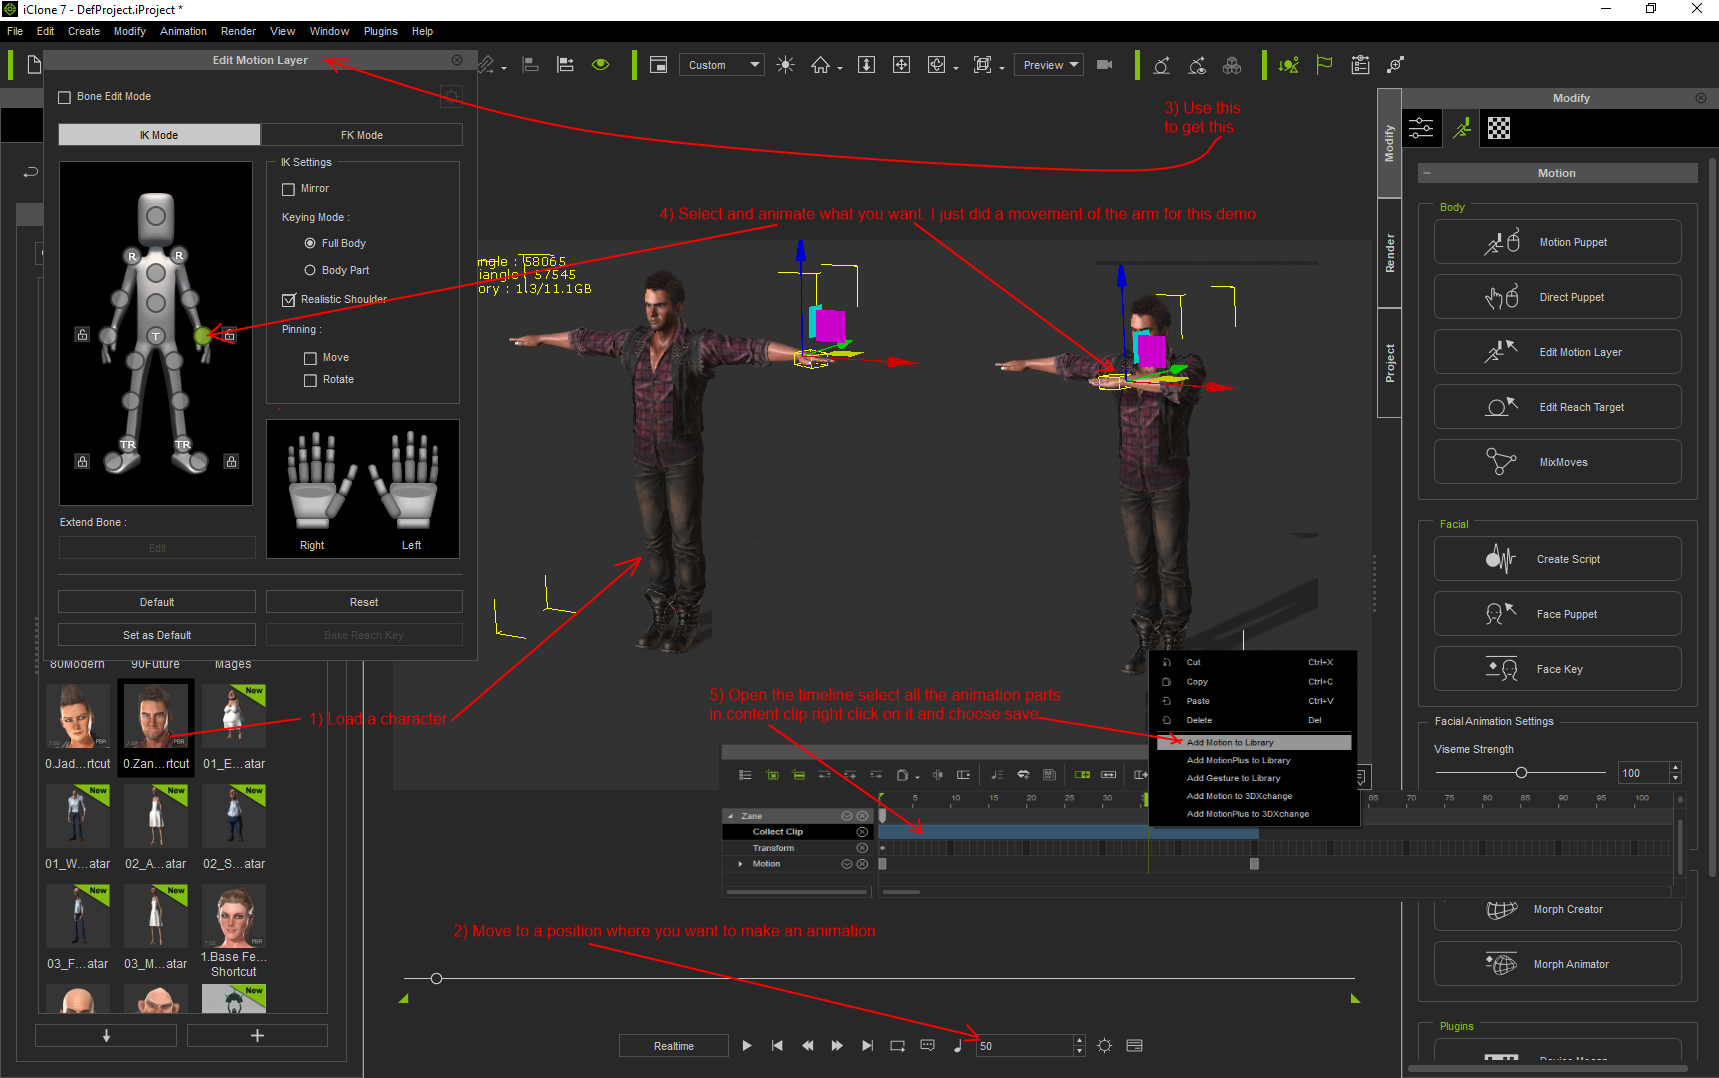Screen dimensions: 1719x1078
Task: Click the down-arrow import button under content list
Action: 106,1036
